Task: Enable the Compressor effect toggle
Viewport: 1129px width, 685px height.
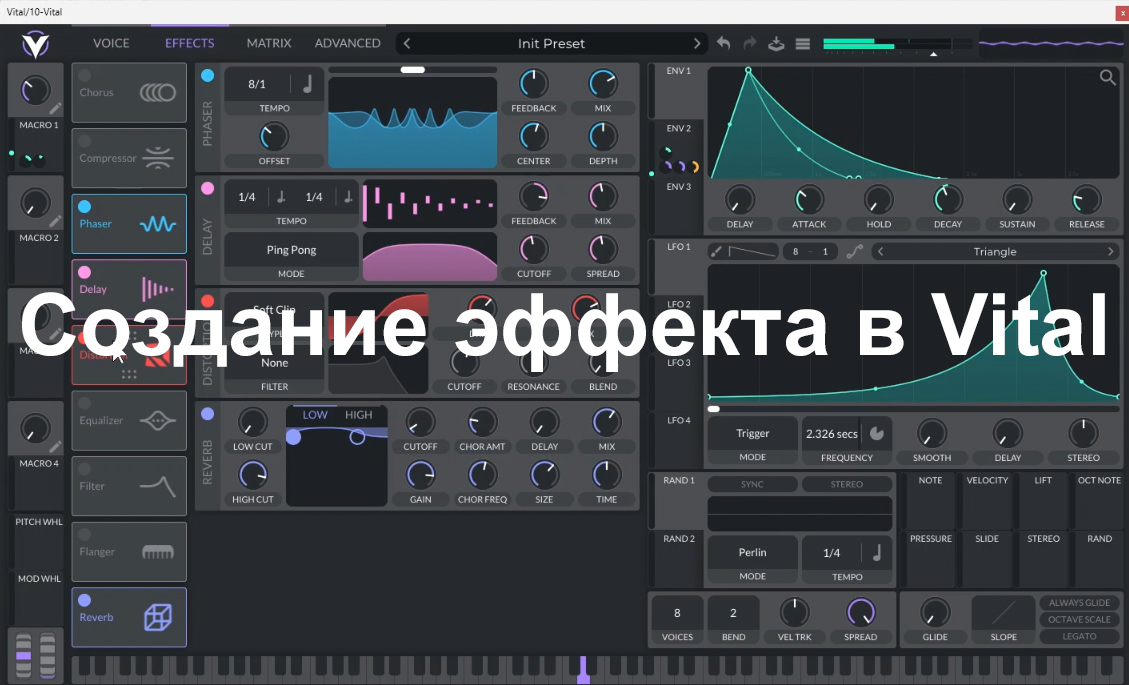Action: [84, 141]
